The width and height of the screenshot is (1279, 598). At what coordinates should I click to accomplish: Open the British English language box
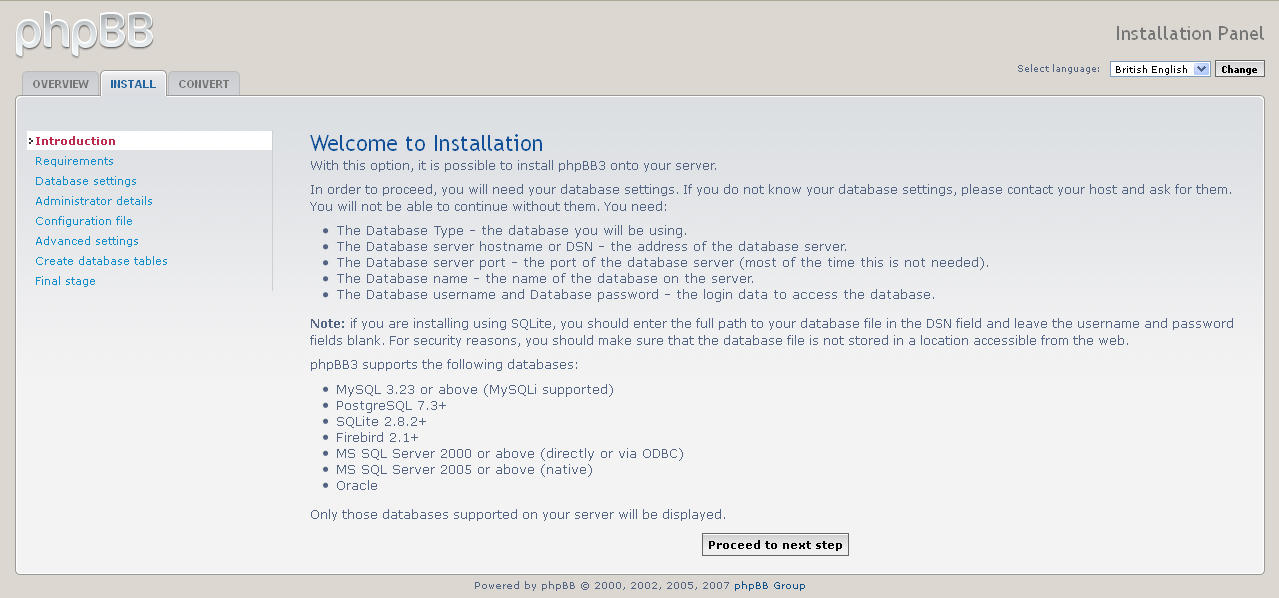click(x=1151, y=69)
